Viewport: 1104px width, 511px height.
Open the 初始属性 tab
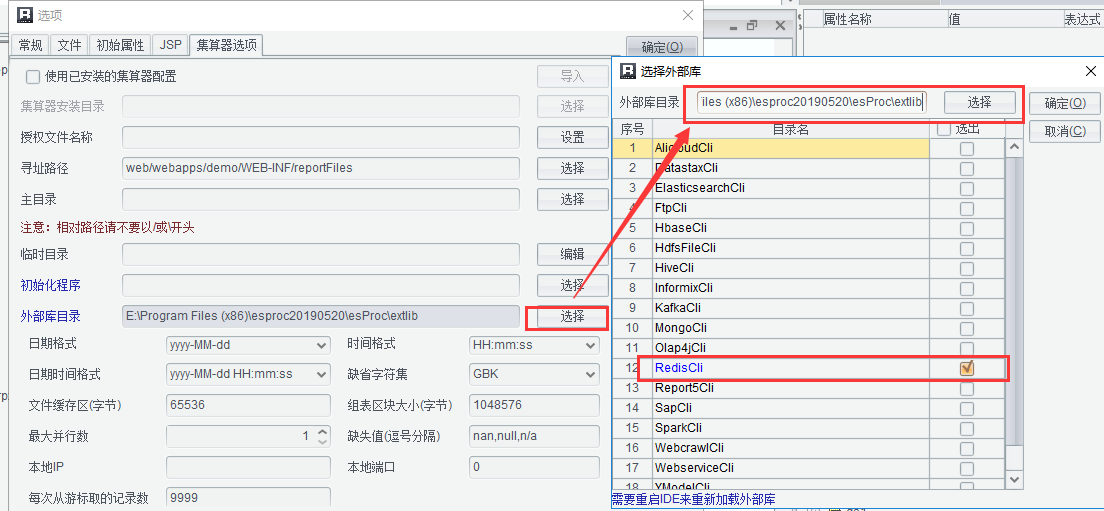[x=120, y=46]
